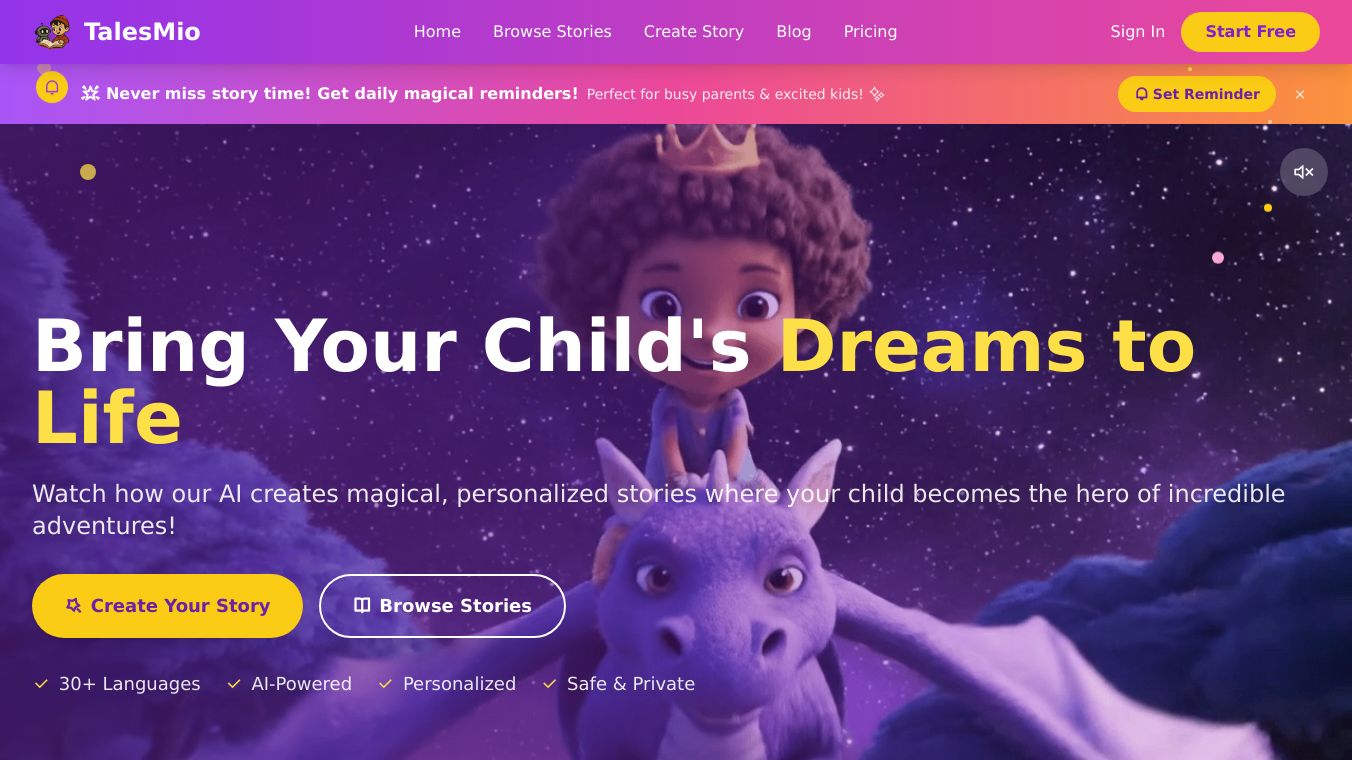
Task: Click the yellow bell notification icon
Action: 52,87
